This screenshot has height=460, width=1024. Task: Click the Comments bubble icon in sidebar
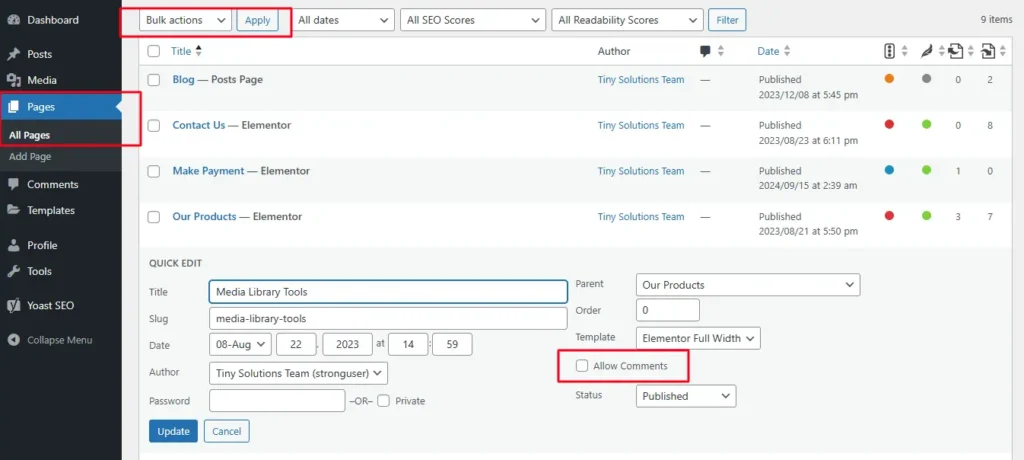click(x=14, y=184)
